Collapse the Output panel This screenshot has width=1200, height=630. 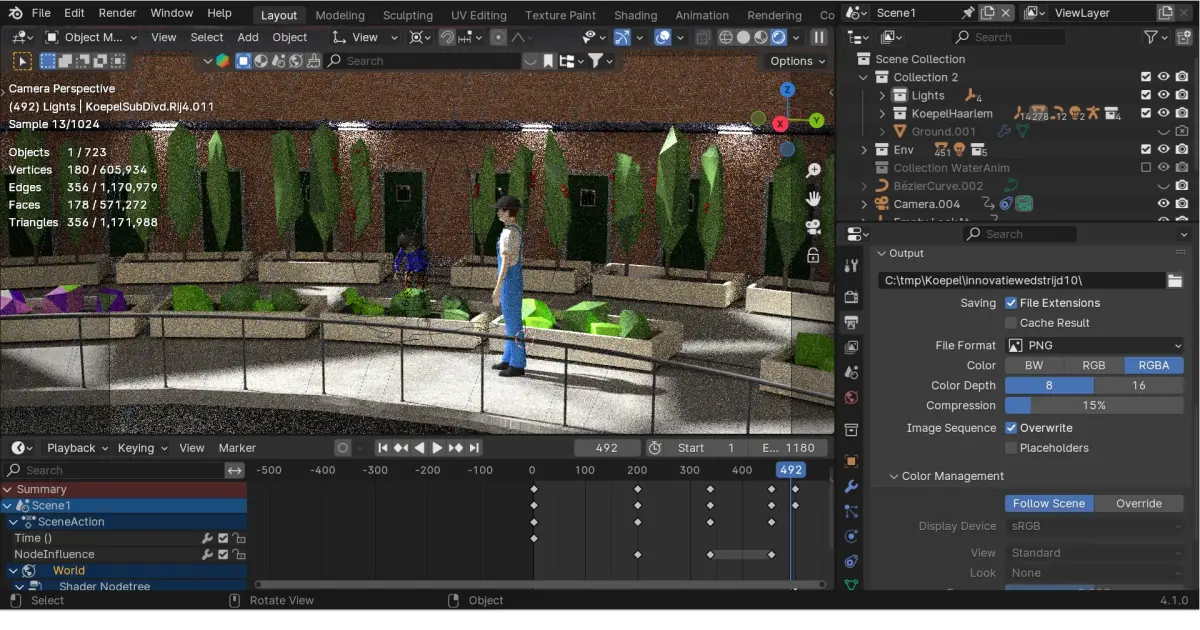point(880,254)
